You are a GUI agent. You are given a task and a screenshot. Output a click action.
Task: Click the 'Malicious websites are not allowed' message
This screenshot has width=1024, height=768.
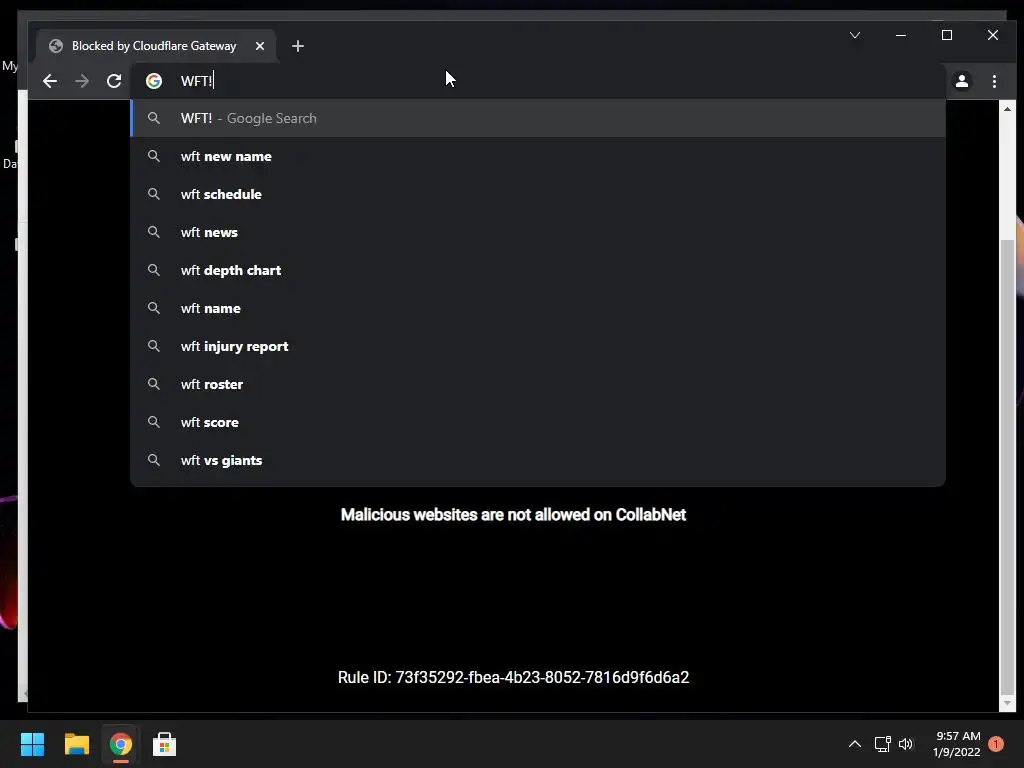click(x=513, y=515)
